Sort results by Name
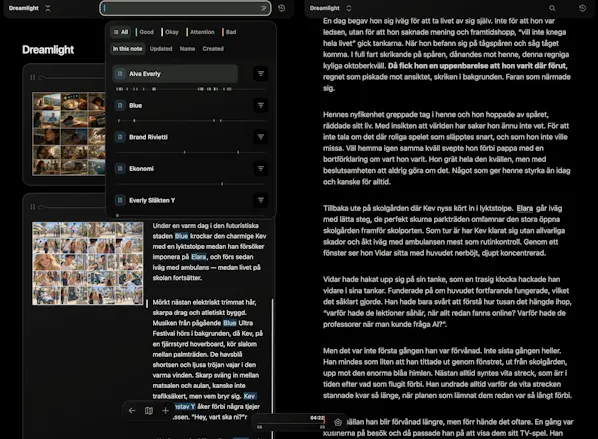The height and width of the screenshot is (439, 598). pyautogui.click(x=187, y=49)
